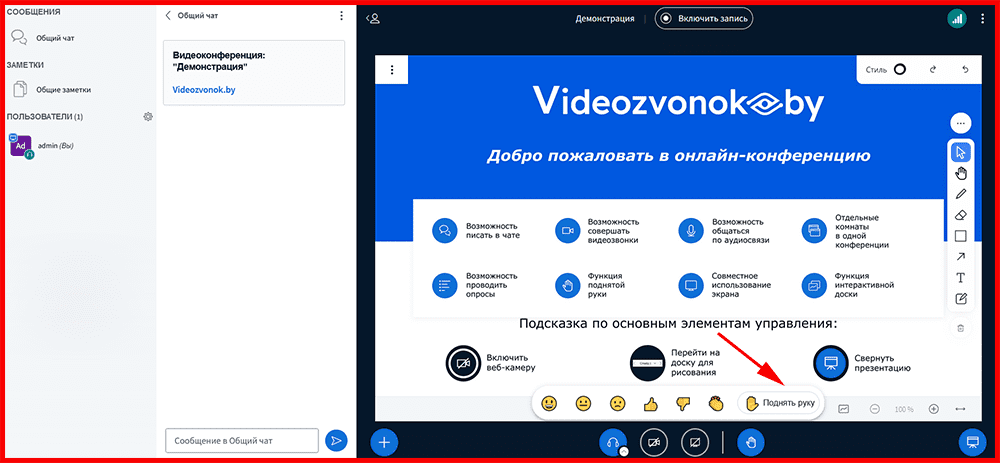
Task: Toggle audio with the headphones button
Action: tap(613, 441)
